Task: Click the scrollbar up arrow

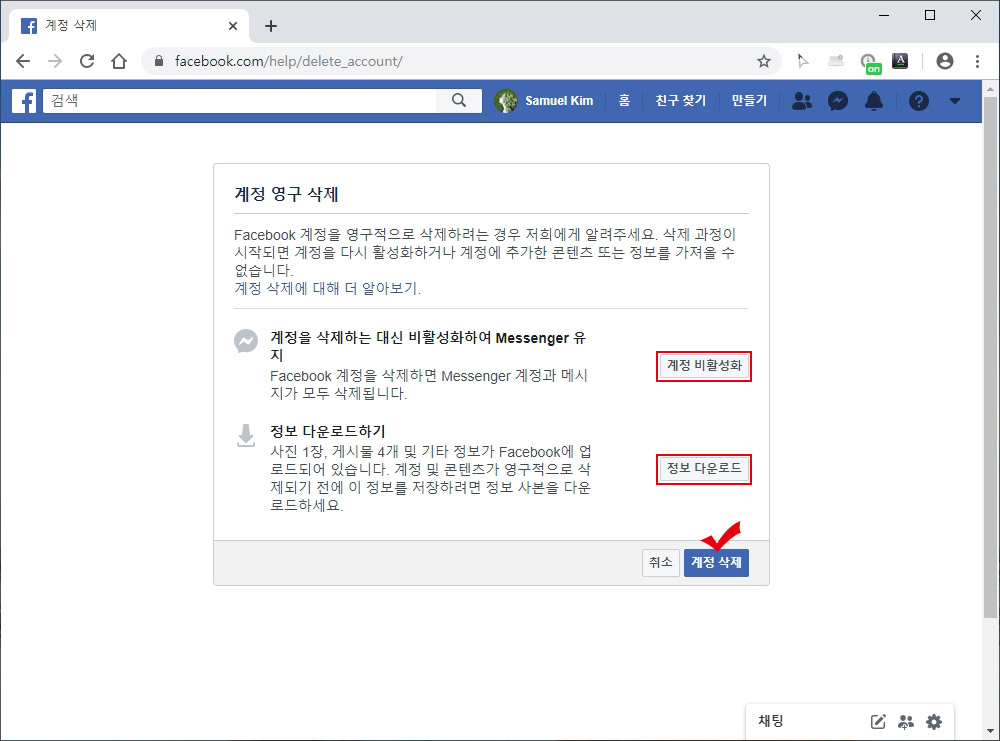Action: tap(989, 87)
